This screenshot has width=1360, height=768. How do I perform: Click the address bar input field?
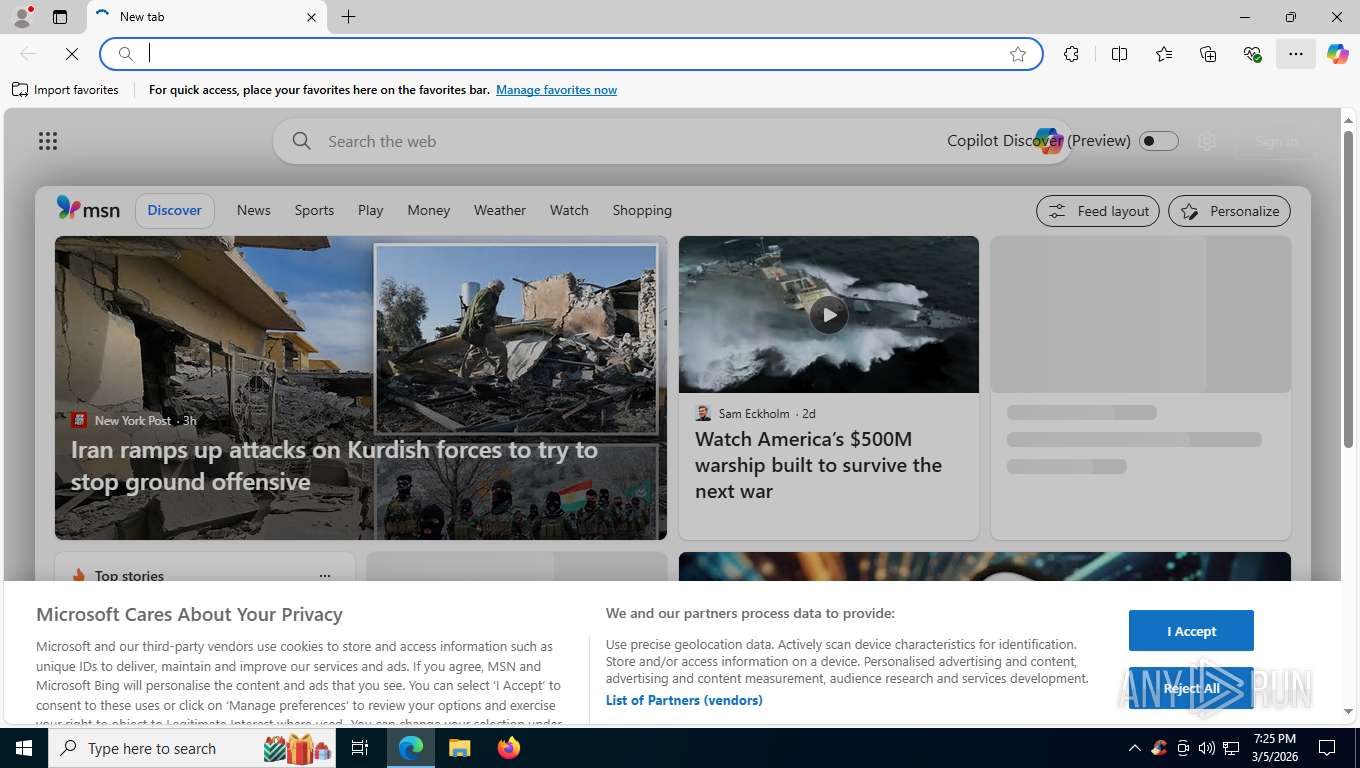570,54
